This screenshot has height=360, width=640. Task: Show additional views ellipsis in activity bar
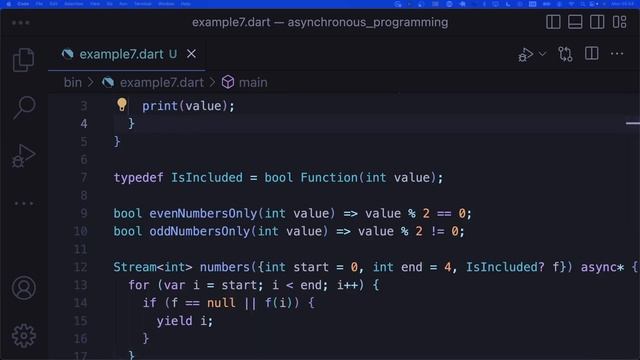[x=24, y=203]
